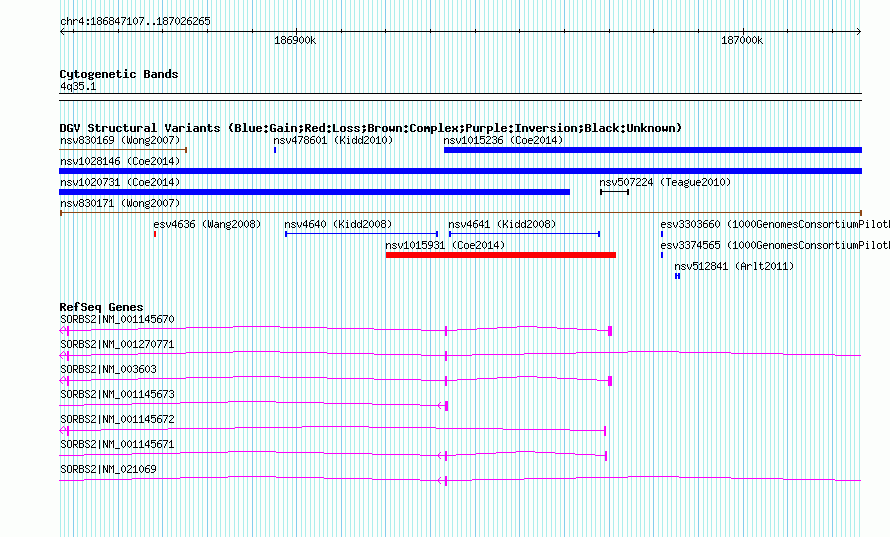Click the NM_003603 rightmost exon block
The image size is (890, 537).
click(610, 380)
